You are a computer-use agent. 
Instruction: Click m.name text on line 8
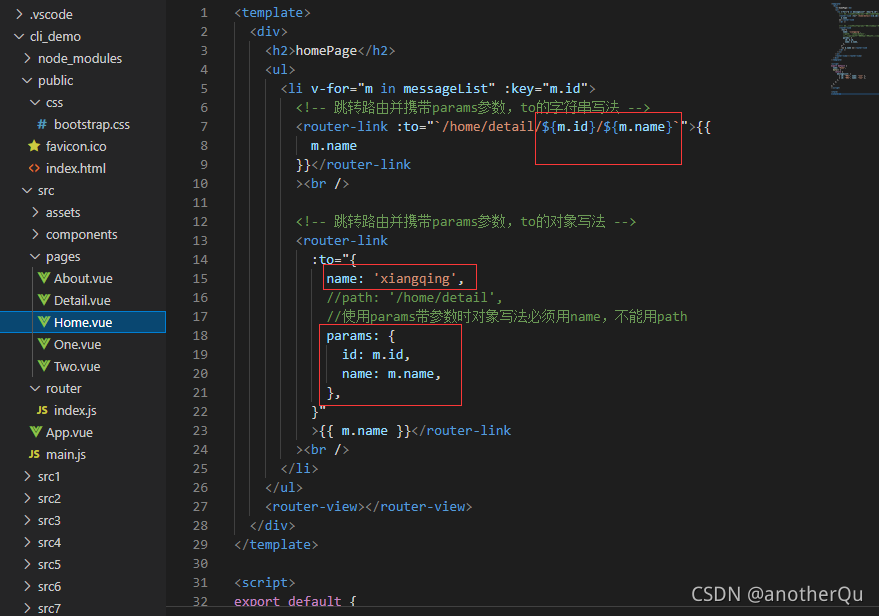(x=334, y=146)
